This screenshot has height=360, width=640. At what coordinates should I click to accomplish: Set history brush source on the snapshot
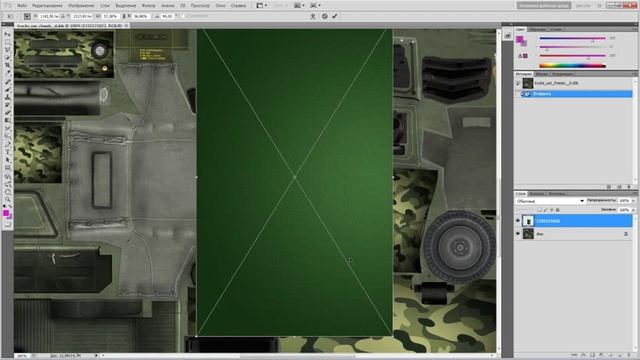point(518,83)
